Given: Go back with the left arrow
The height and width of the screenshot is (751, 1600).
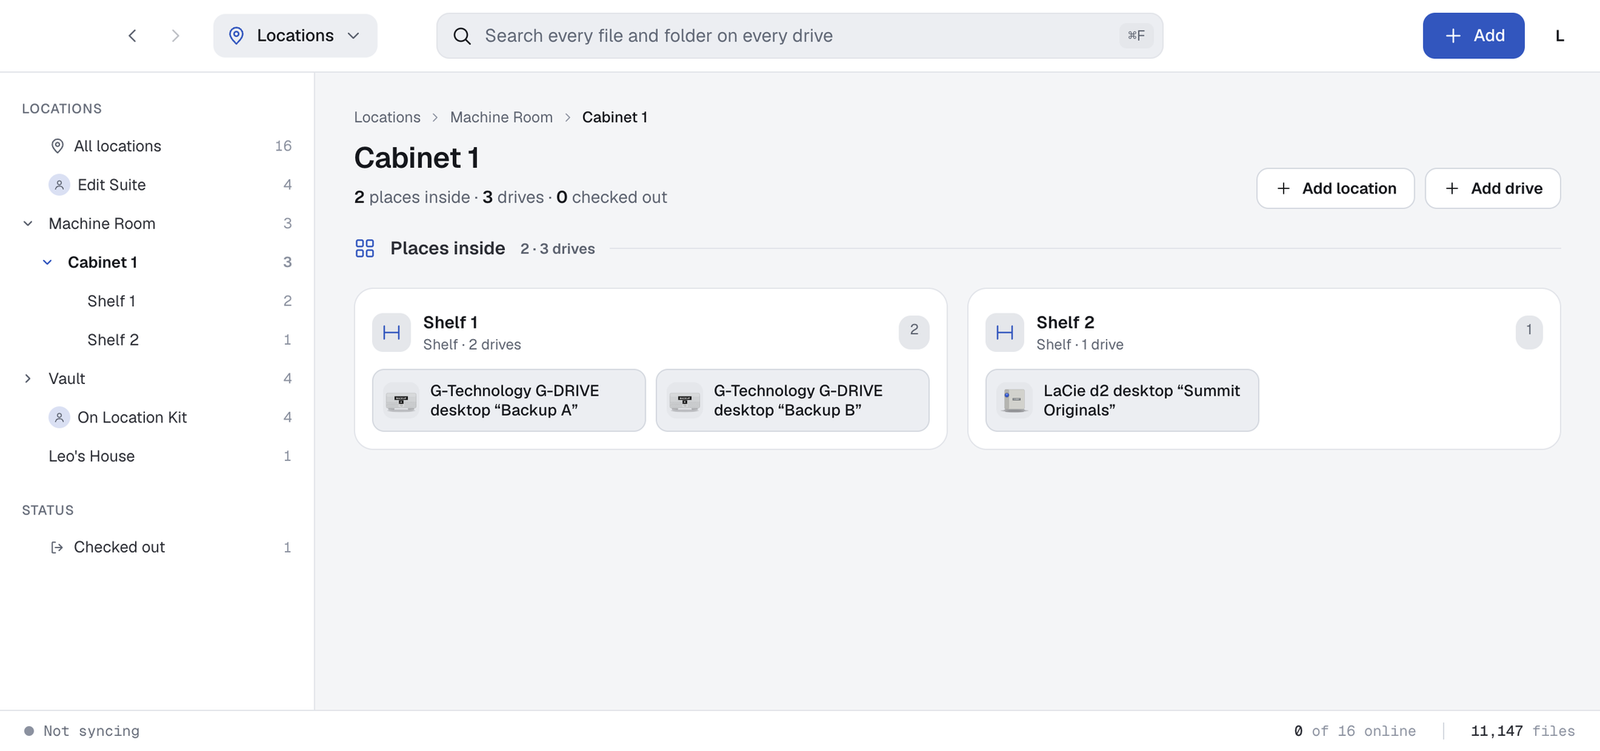Looking at the screenshot, I should [132, 36].
